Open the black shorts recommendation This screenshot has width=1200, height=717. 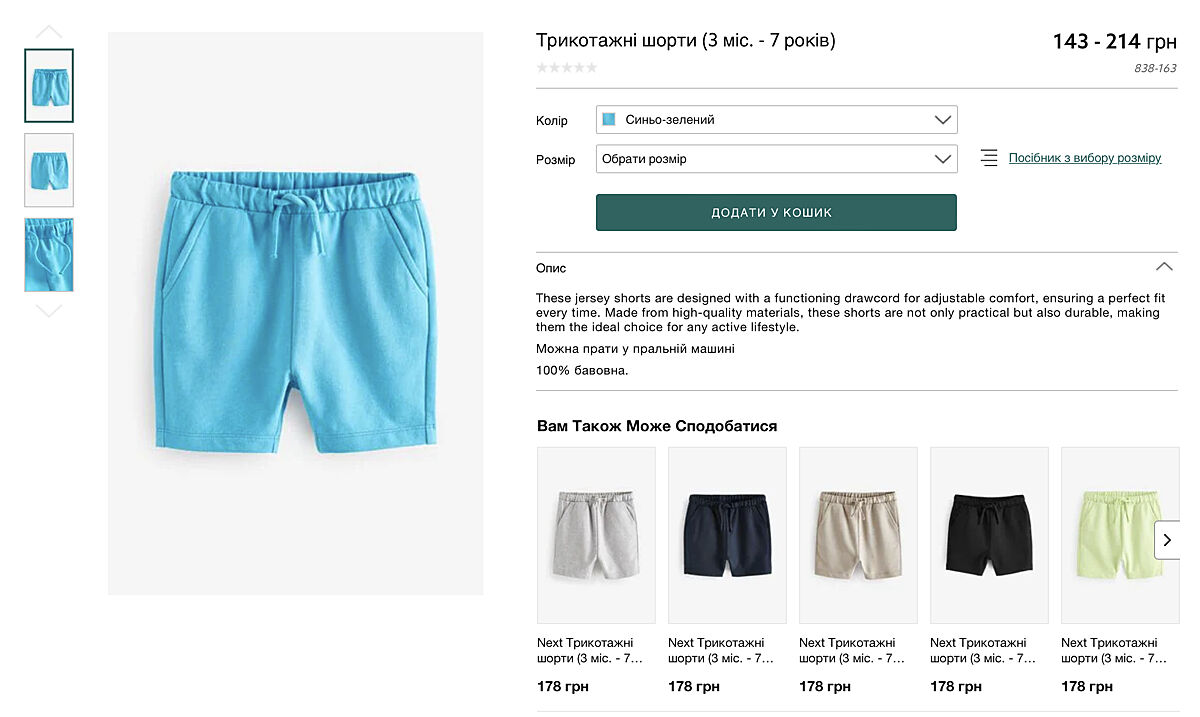click(x=989, y=535)
